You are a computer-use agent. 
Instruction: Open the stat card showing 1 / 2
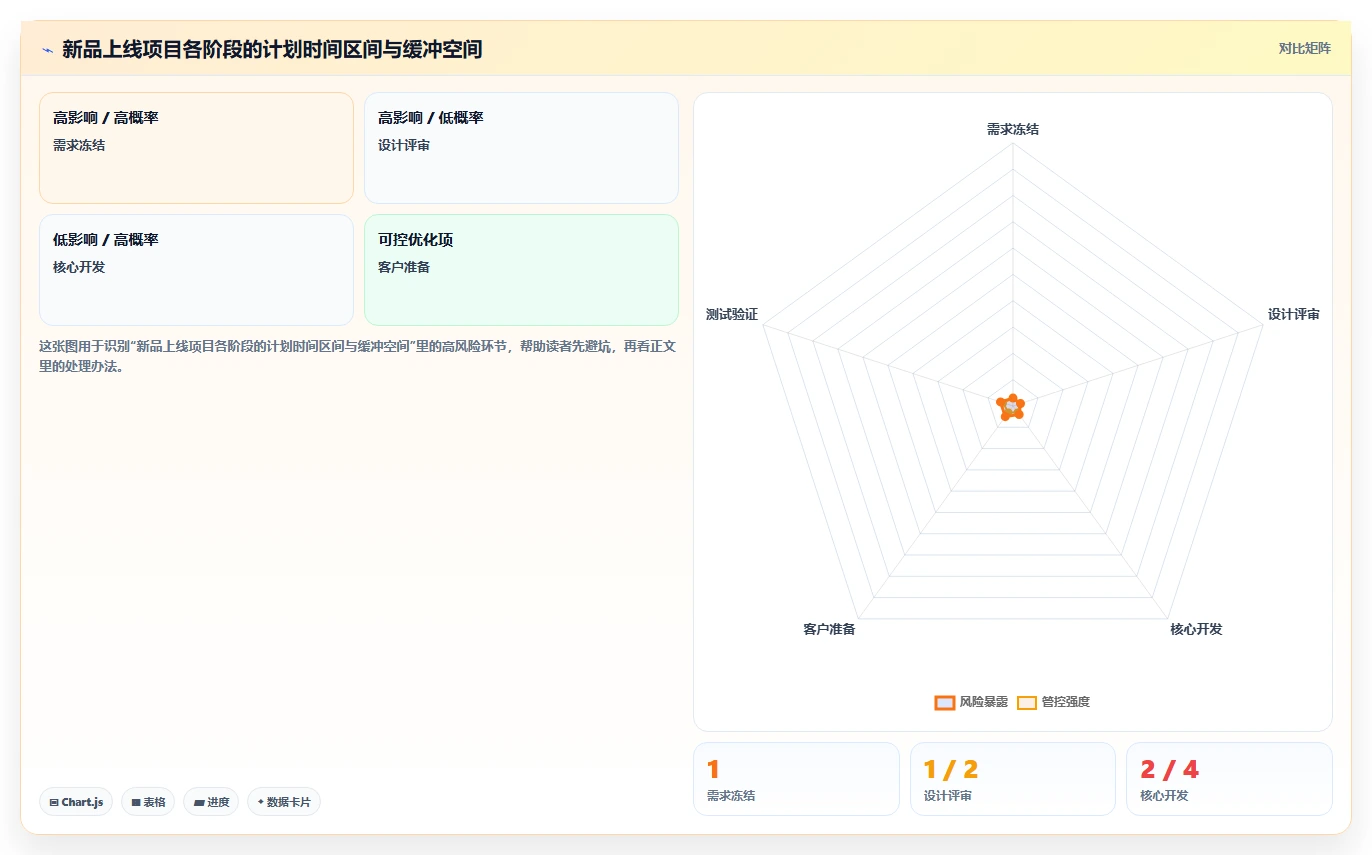1013,779
